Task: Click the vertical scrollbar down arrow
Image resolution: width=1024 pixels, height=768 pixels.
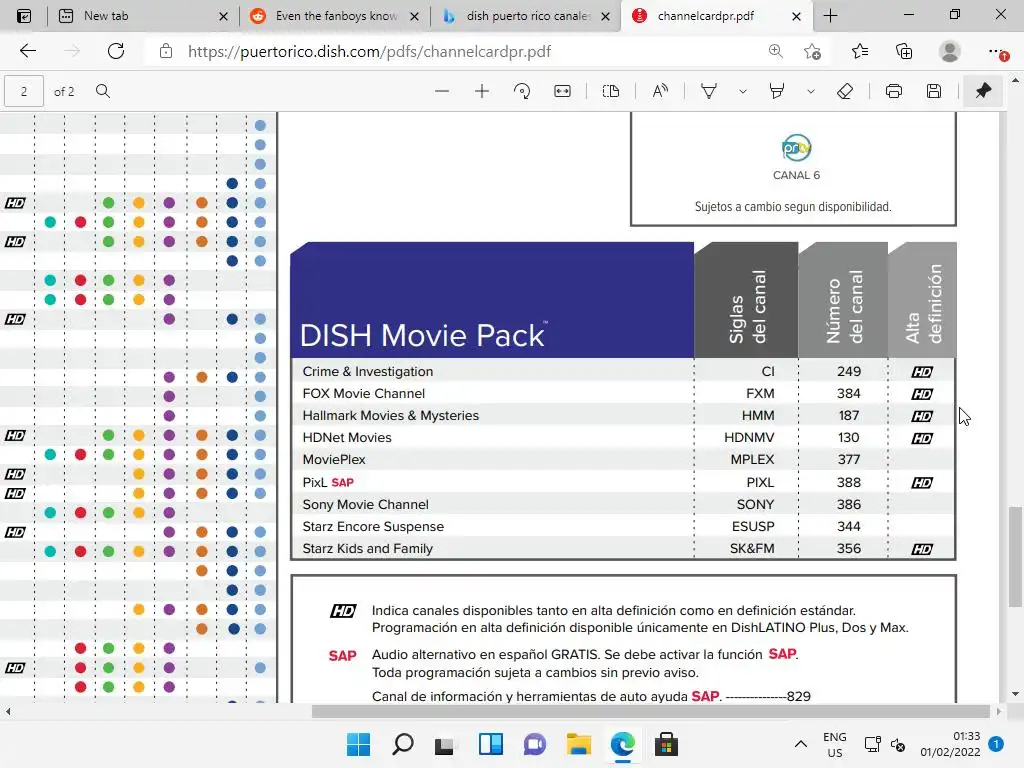Action: (x=1014, y=694)
